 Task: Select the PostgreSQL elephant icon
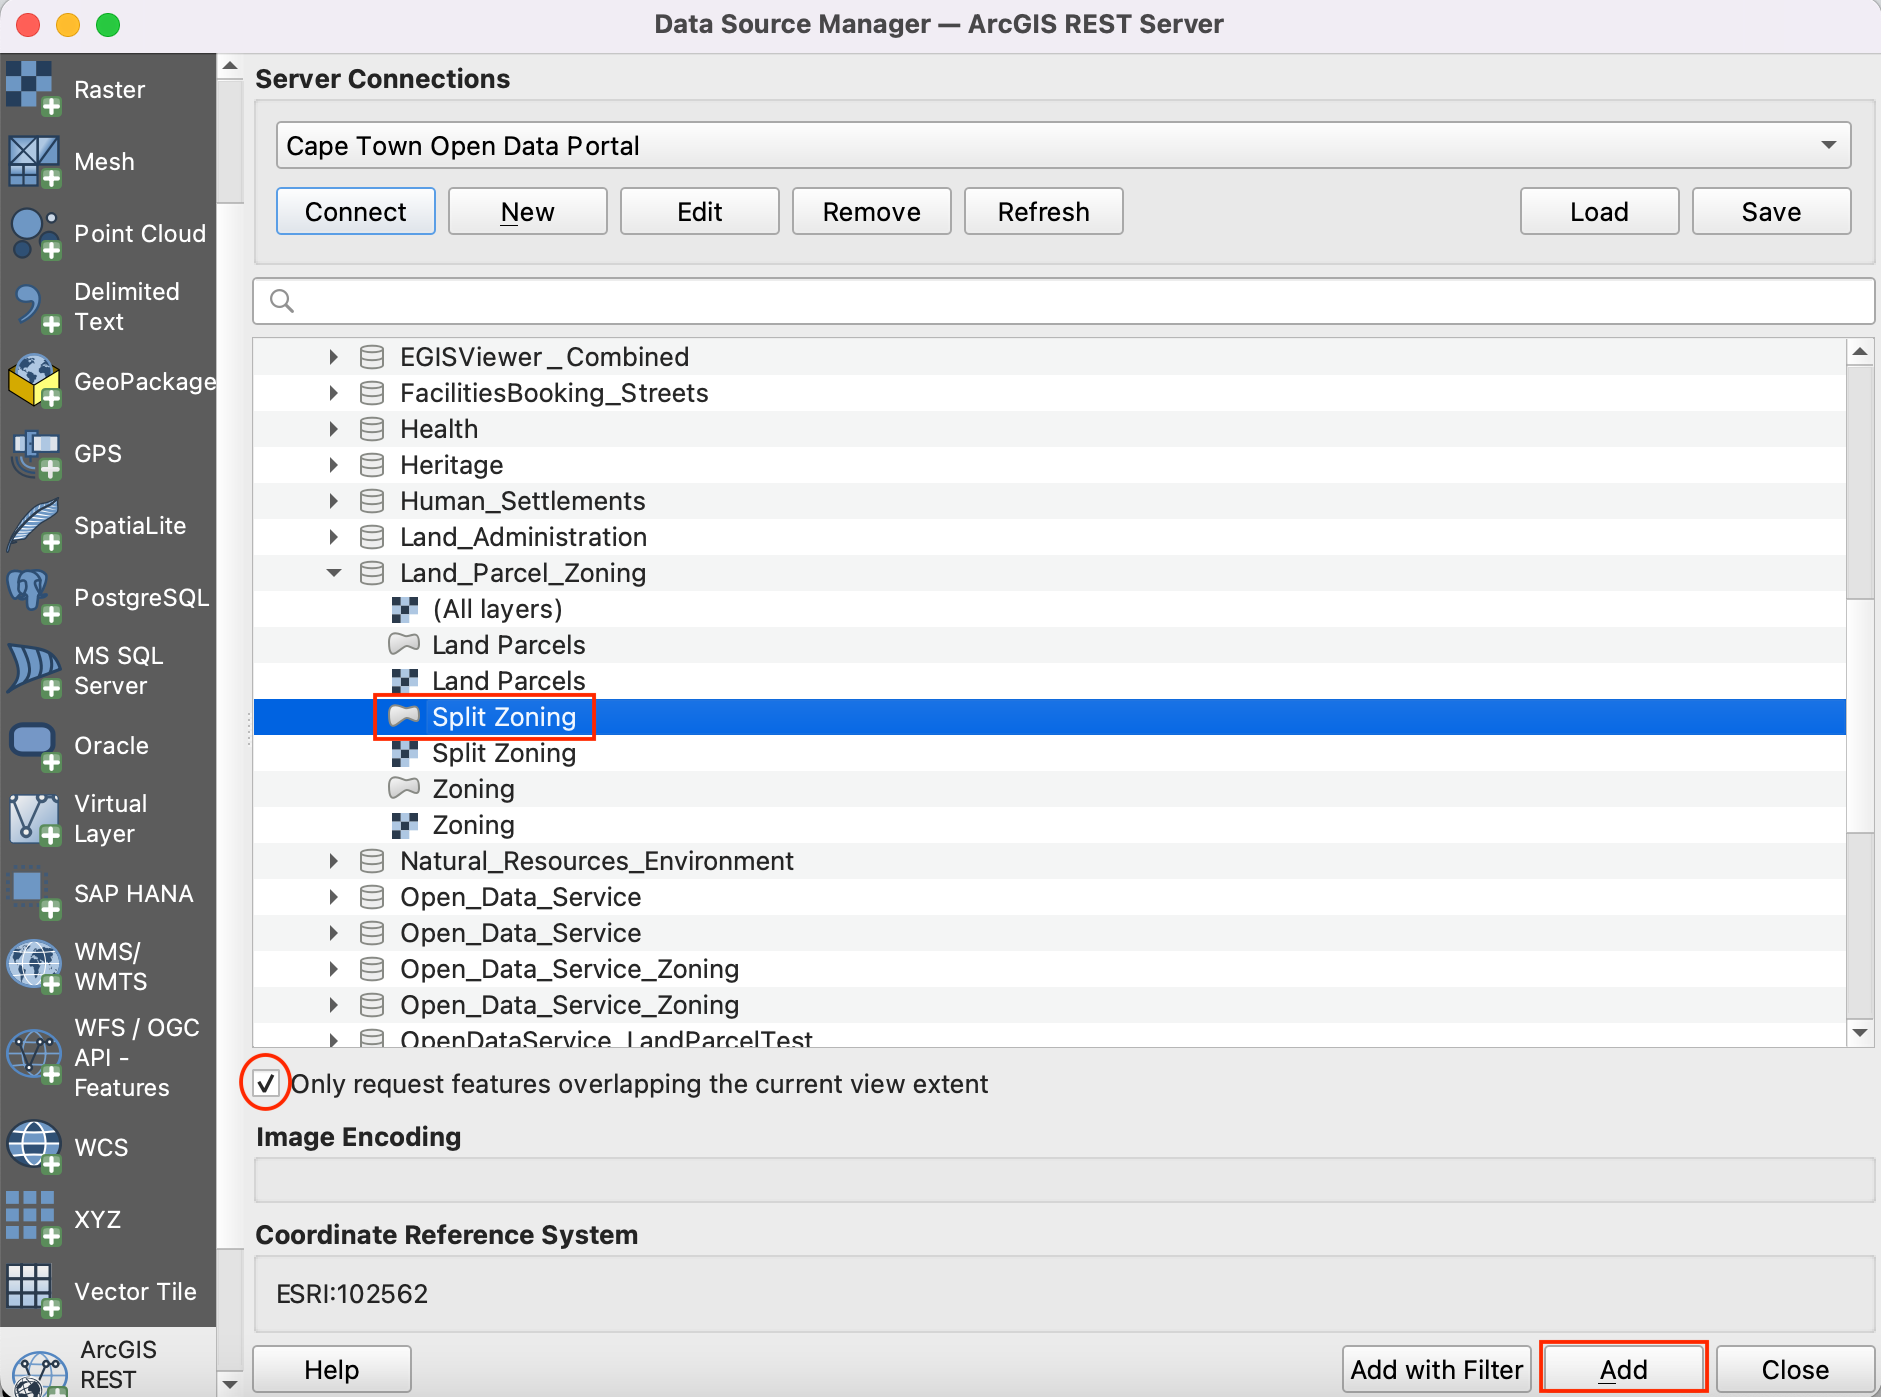tap(33, 597)
